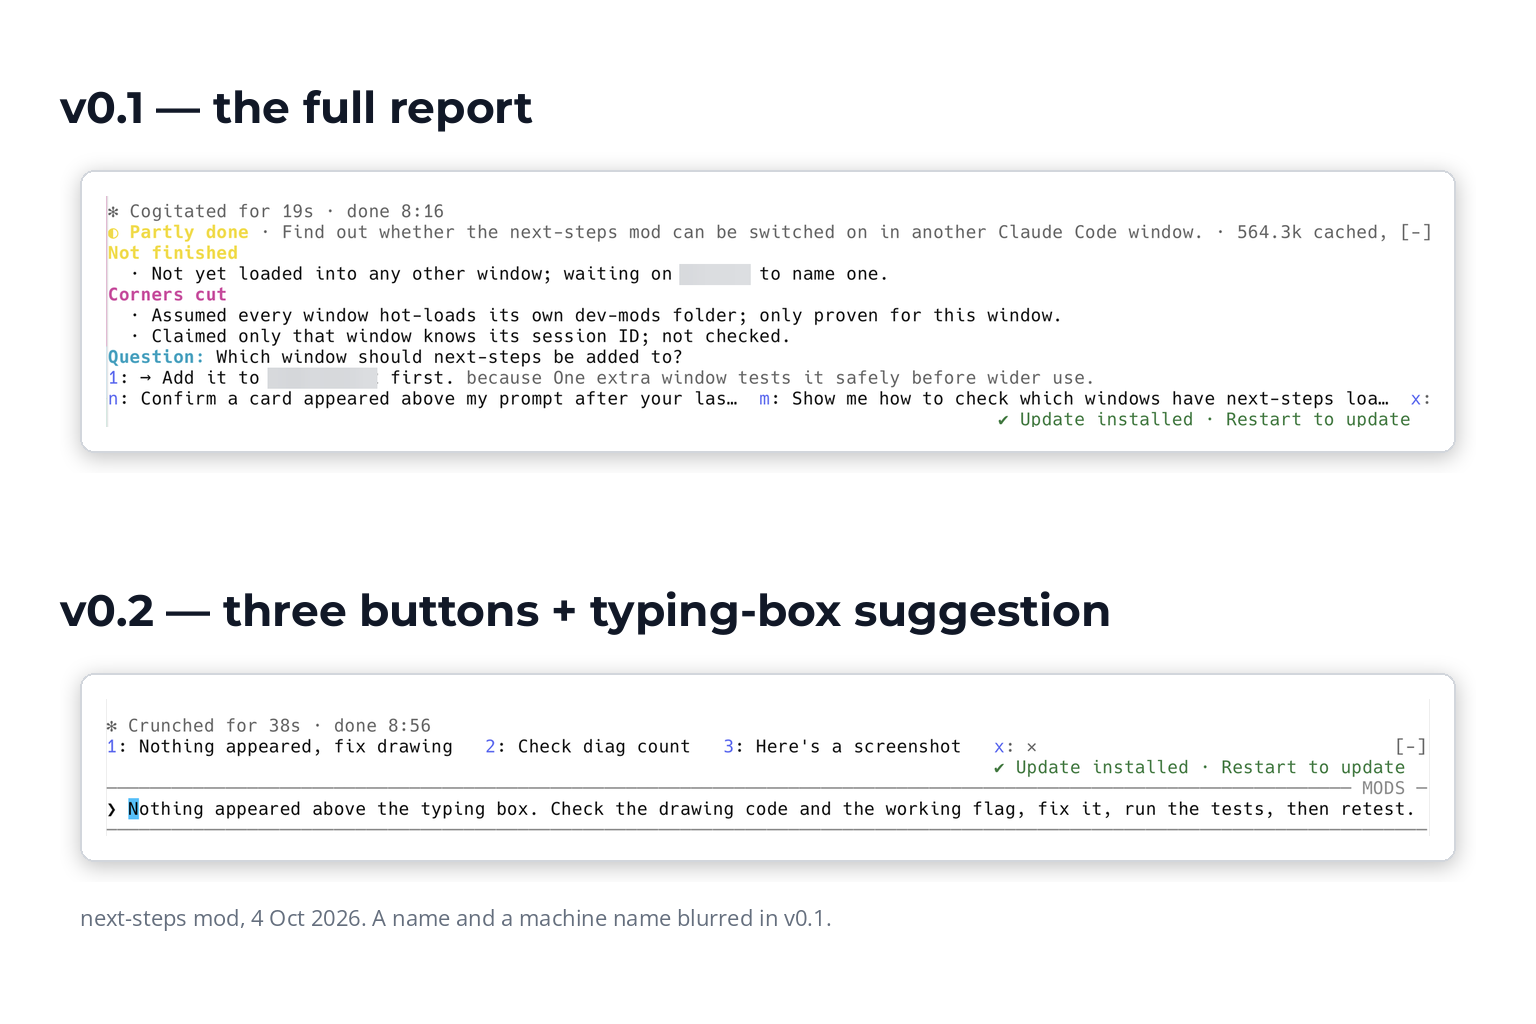Click the Cogitated for 19s status text
Screen dimensions: 1536x1024
tap(221, 211)
